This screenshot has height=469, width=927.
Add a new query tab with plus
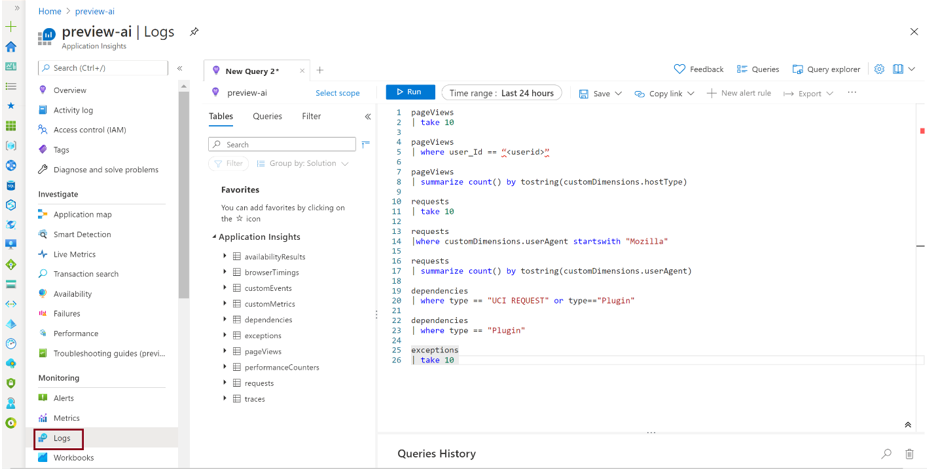[320, 70]
